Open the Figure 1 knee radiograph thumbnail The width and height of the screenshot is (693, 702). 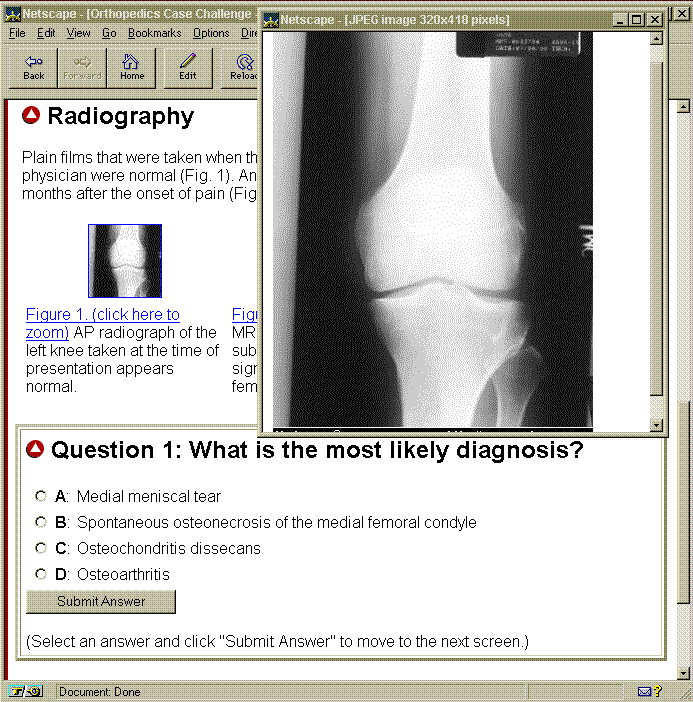point(125,261)
